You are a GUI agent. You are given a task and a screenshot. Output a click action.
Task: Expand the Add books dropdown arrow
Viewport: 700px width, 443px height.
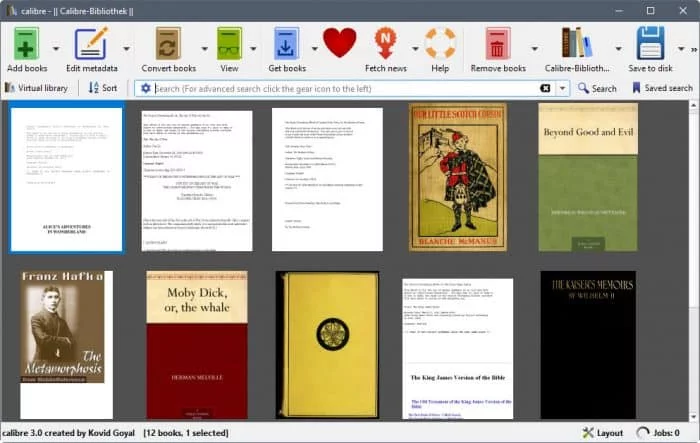55,48
